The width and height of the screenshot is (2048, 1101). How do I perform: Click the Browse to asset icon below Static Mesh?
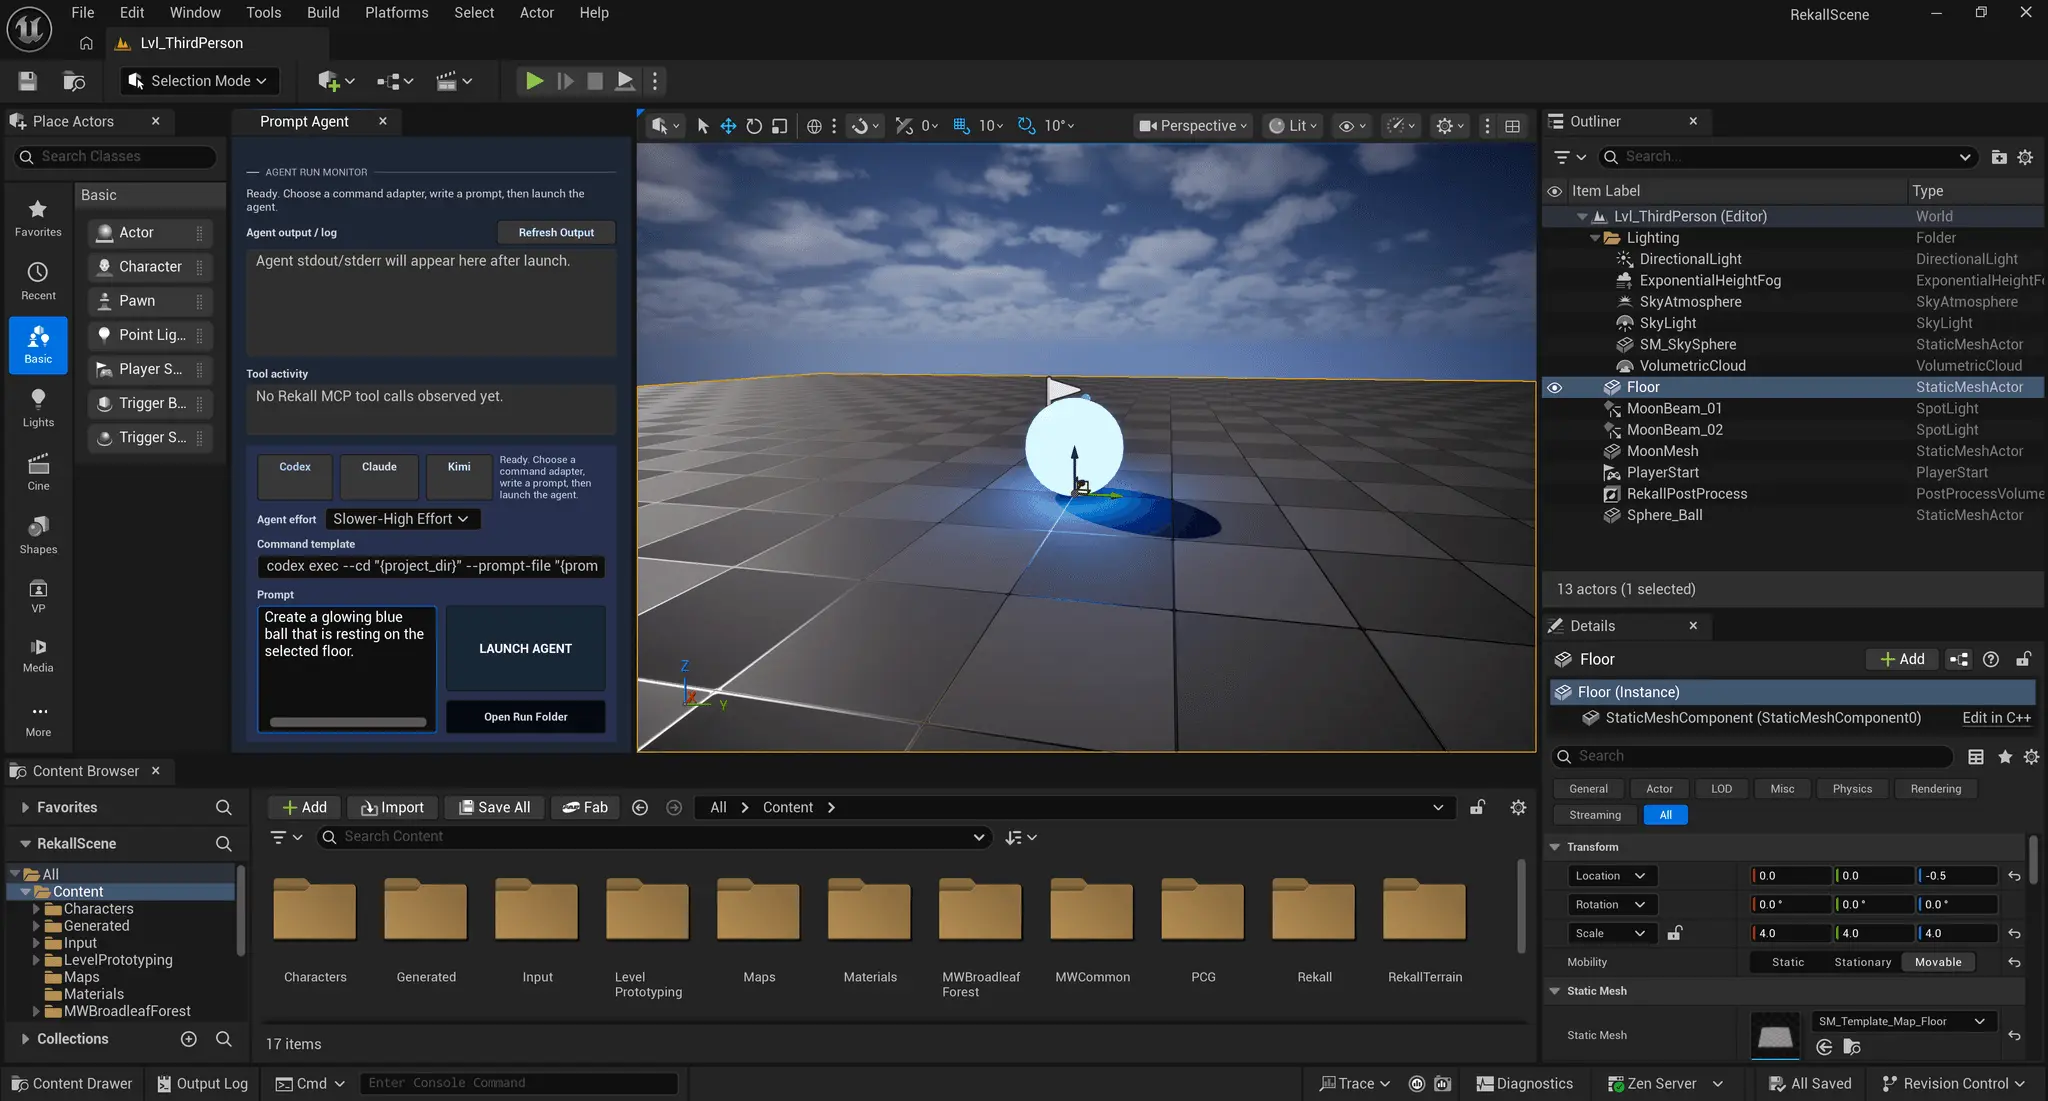[1852, 1047]
